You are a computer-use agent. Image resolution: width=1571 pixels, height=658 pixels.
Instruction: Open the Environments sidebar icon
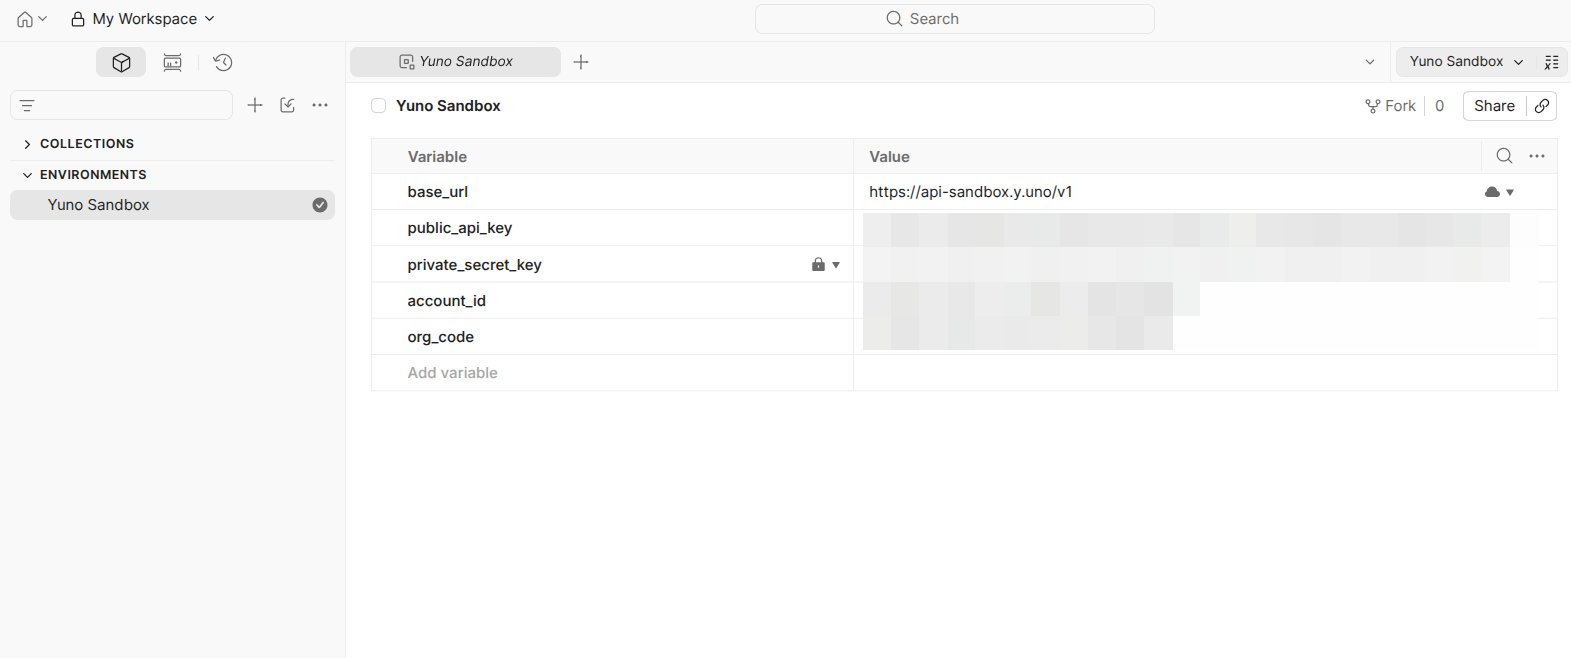click(x=172, y=62)
